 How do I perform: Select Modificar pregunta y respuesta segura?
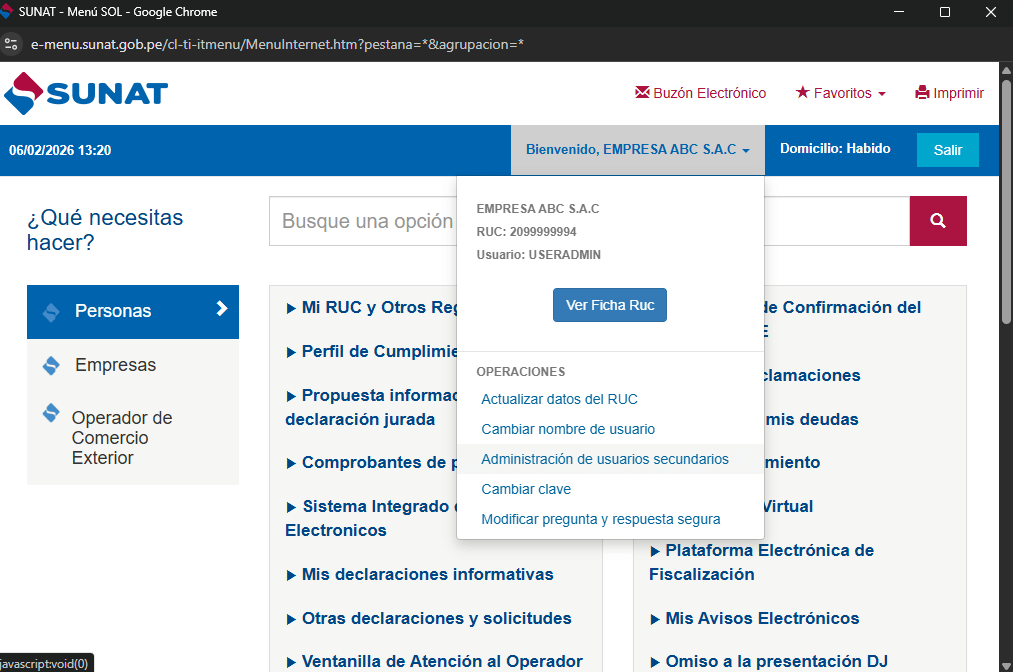coord(601,520)
